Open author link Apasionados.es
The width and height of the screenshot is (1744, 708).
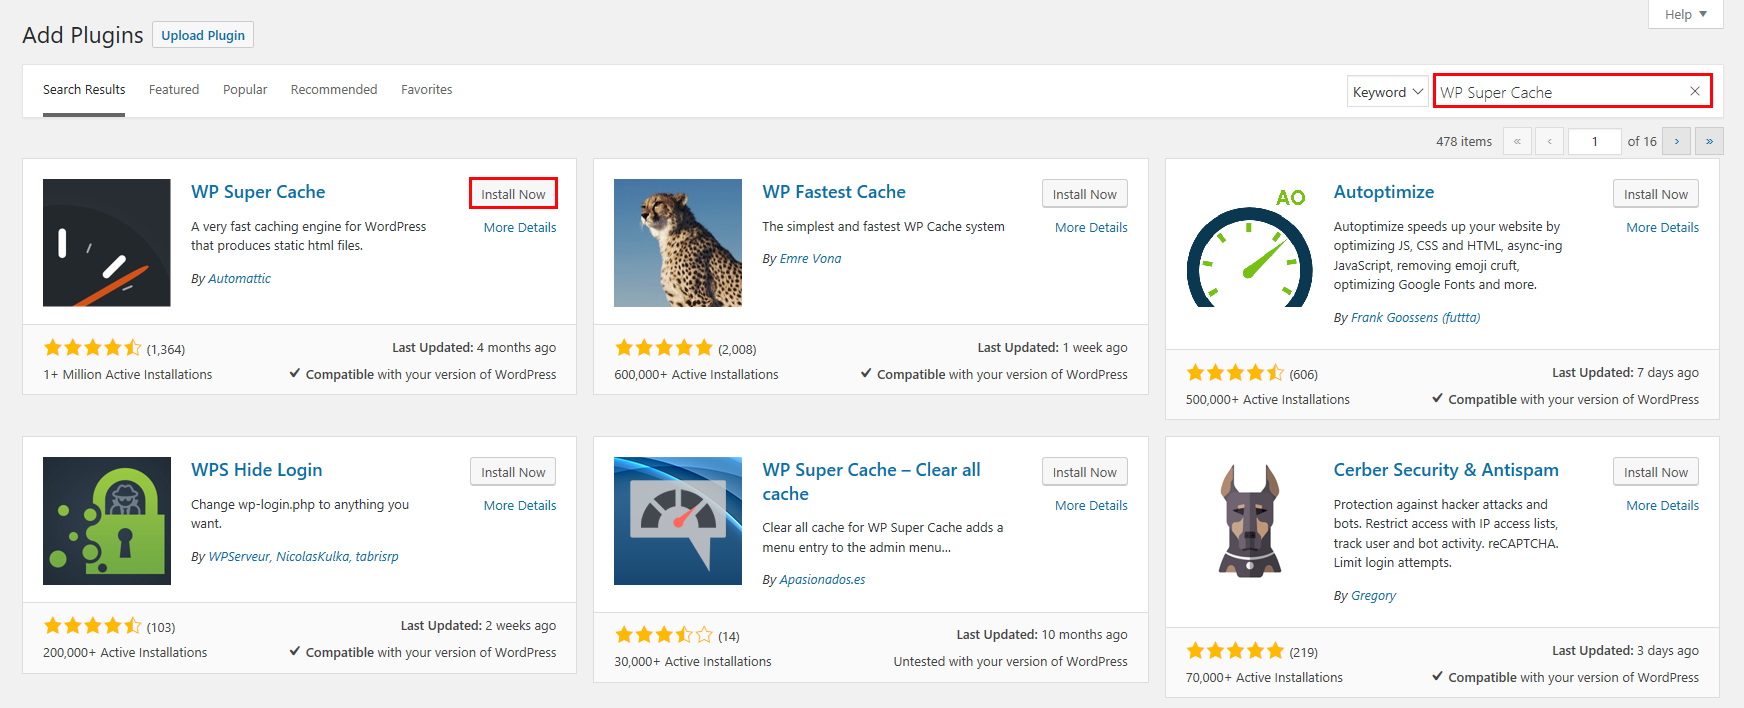click(822, 580)
